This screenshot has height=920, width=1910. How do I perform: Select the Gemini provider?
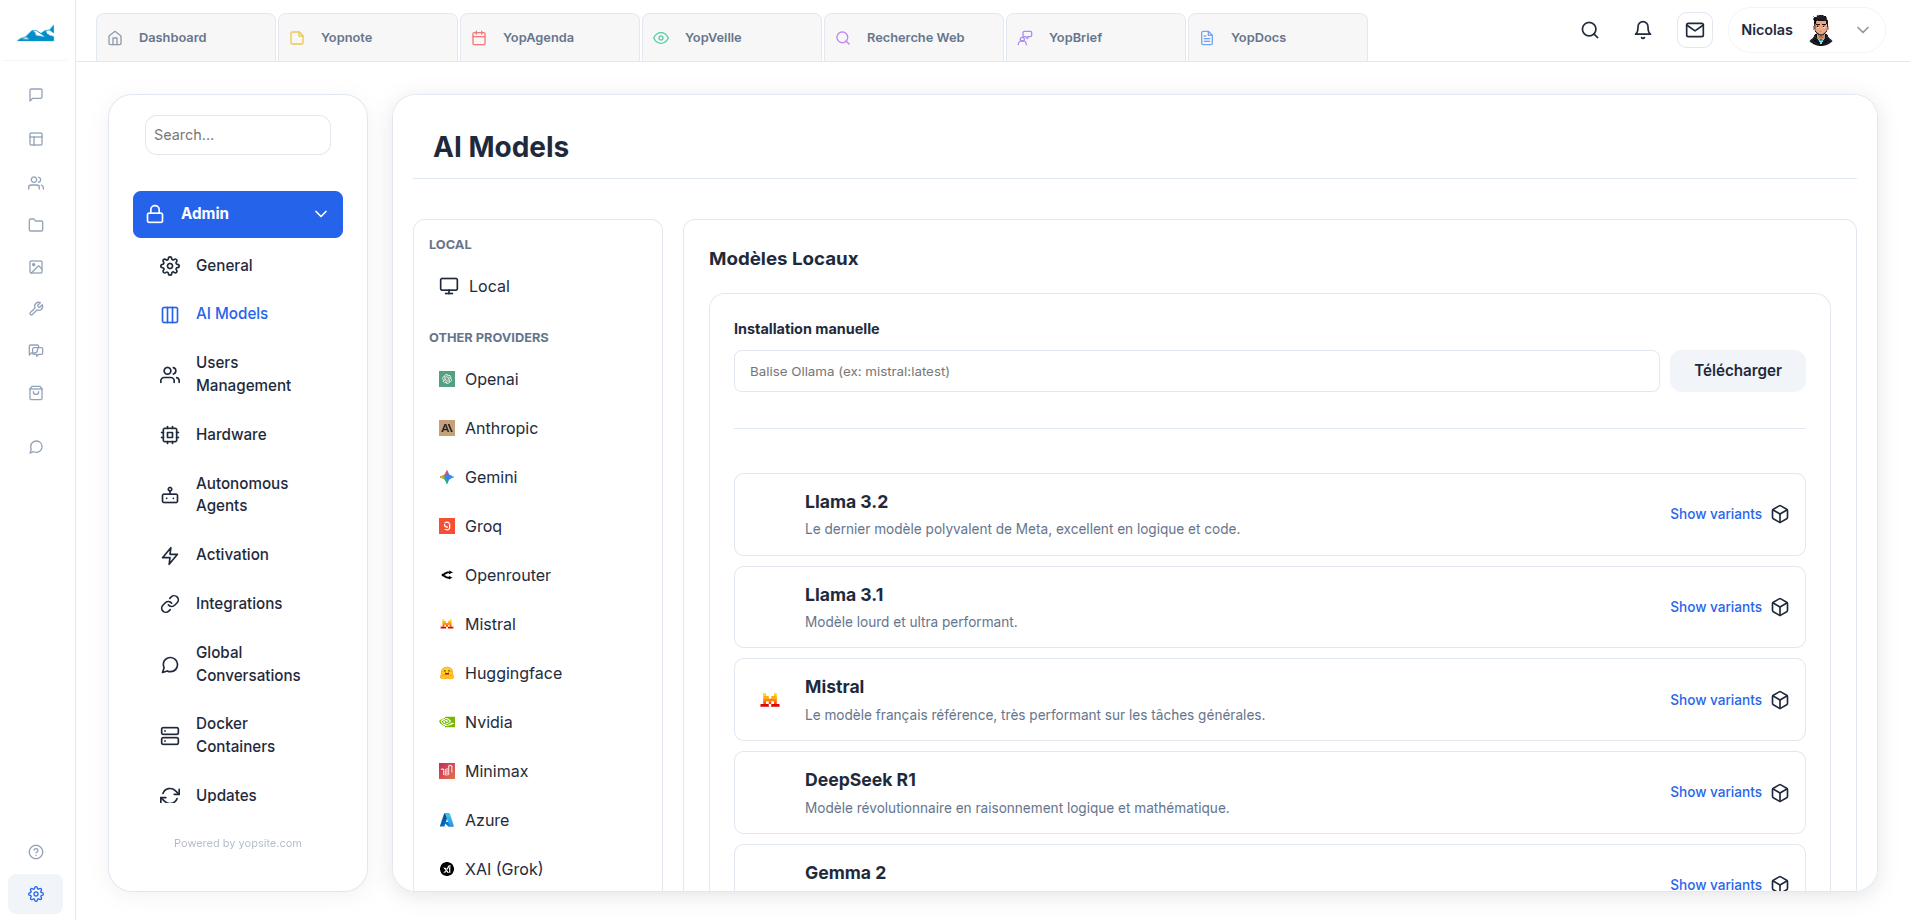[x=538, y=477]
